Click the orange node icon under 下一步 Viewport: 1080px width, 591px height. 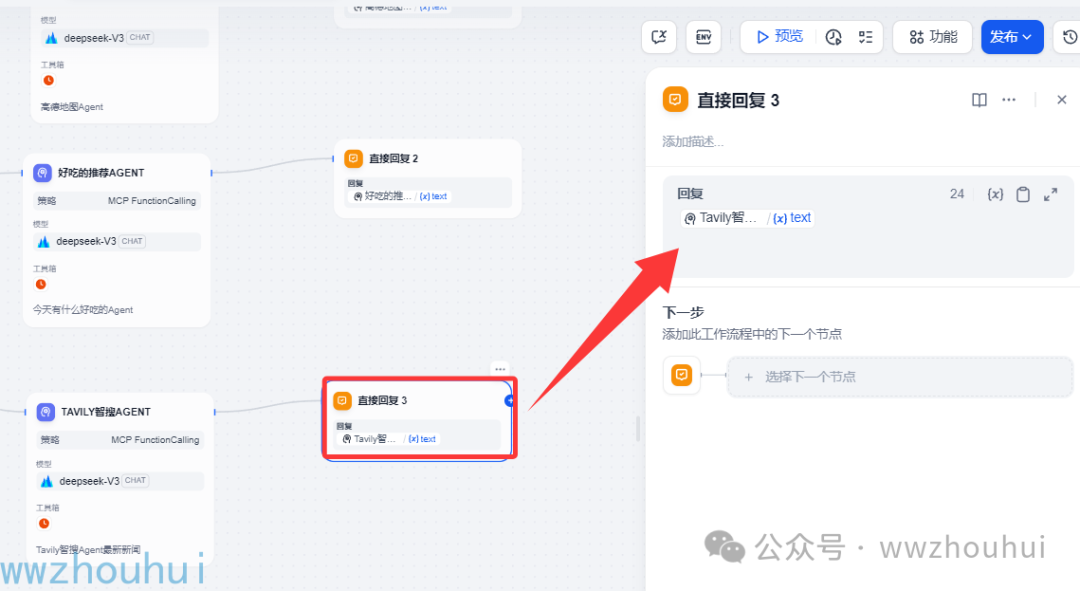[681, 375]
